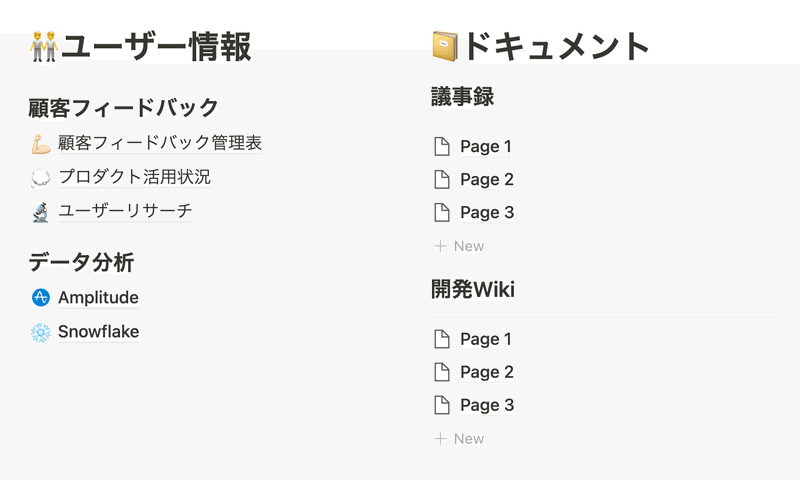Open the Snowflake link

[x=98, y=332]
